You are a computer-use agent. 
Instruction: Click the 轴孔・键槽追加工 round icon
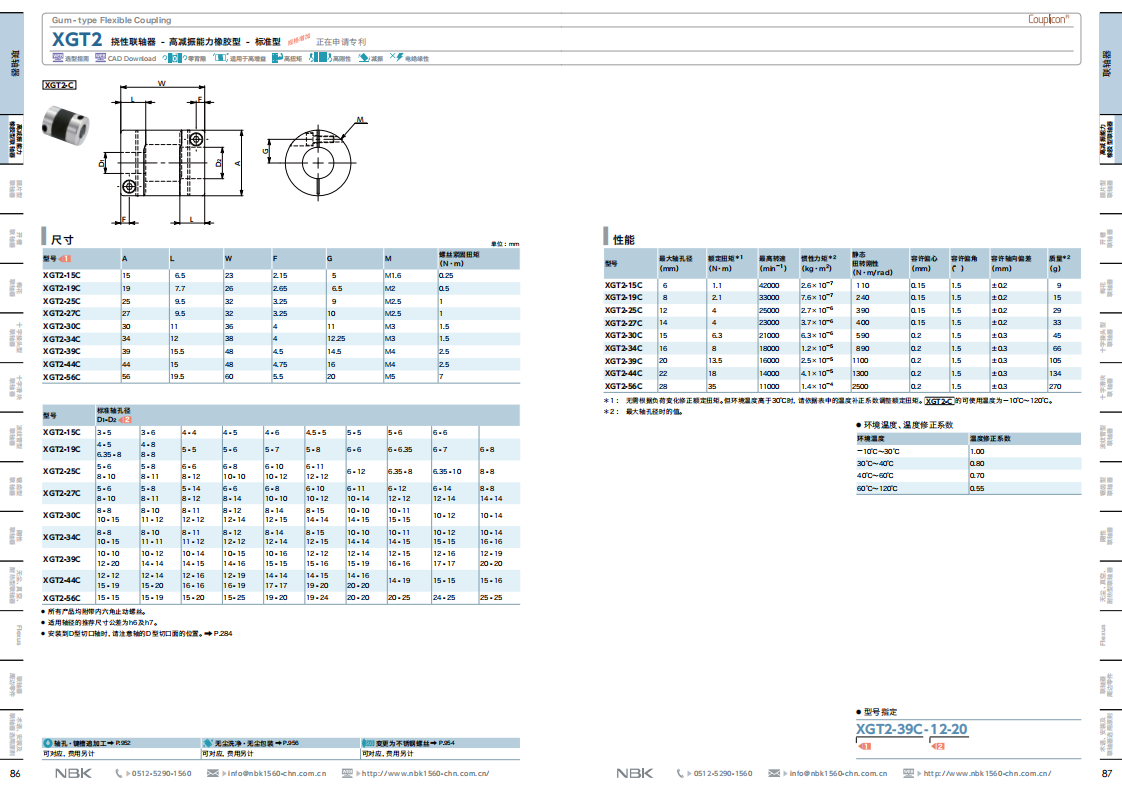48,744
